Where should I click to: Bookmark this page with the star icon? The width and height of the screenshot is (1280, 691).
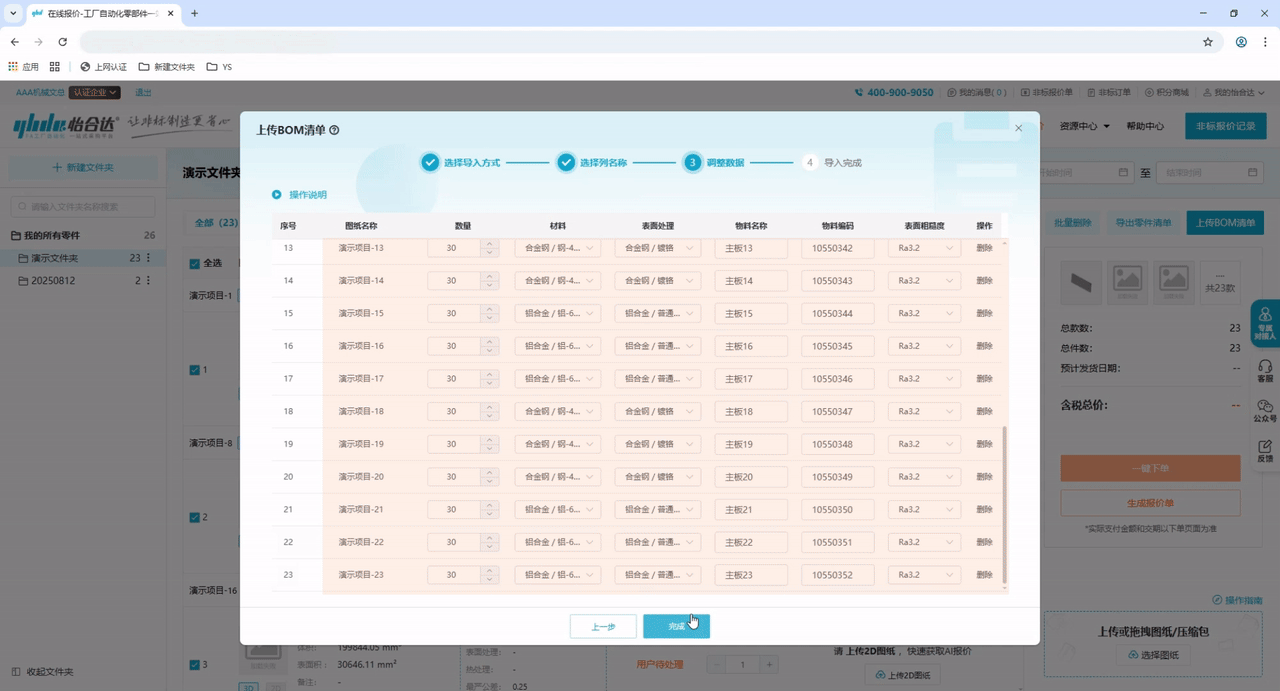(x=1208, y=42)
